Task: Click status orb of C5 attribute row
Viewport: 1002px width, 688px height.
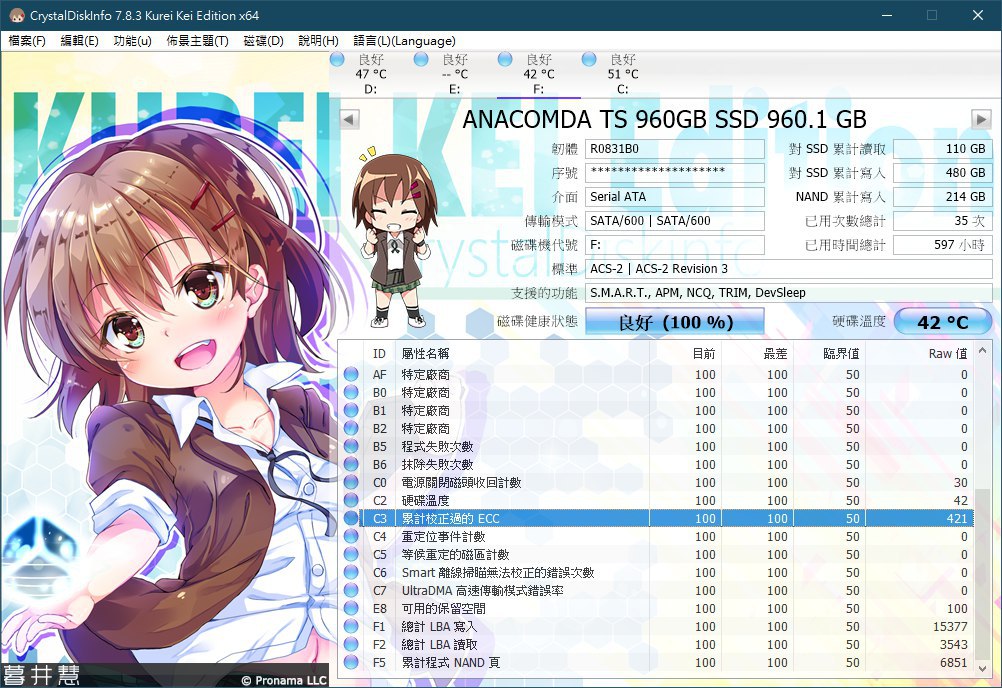Action: coord(351,554)
